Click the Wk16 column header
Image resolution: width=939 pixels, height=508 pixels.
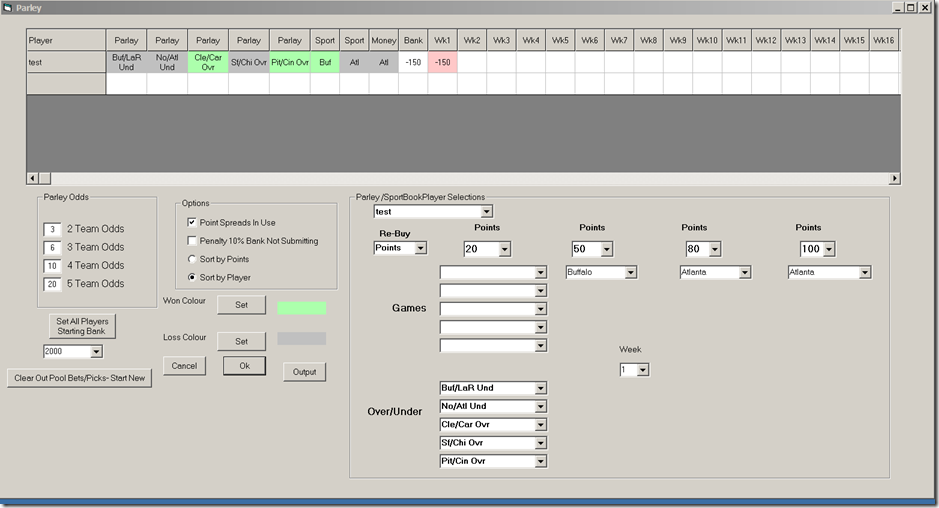884,40
